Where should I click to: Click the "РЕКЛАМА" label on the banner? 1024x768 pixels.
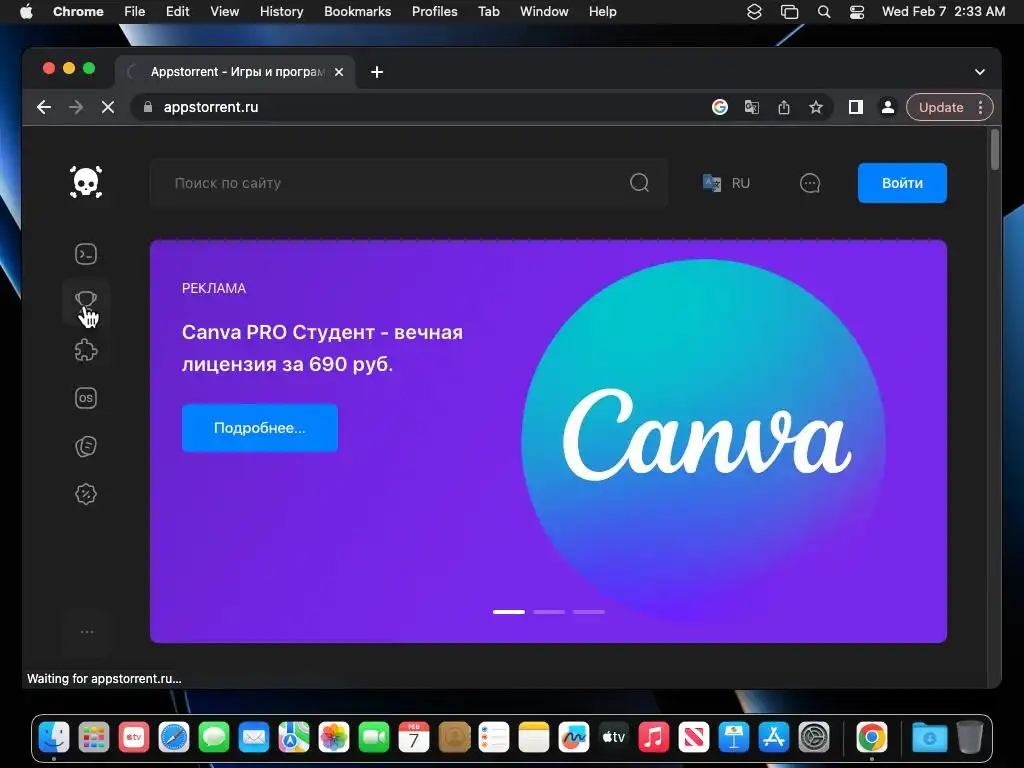tap(214, 288)
